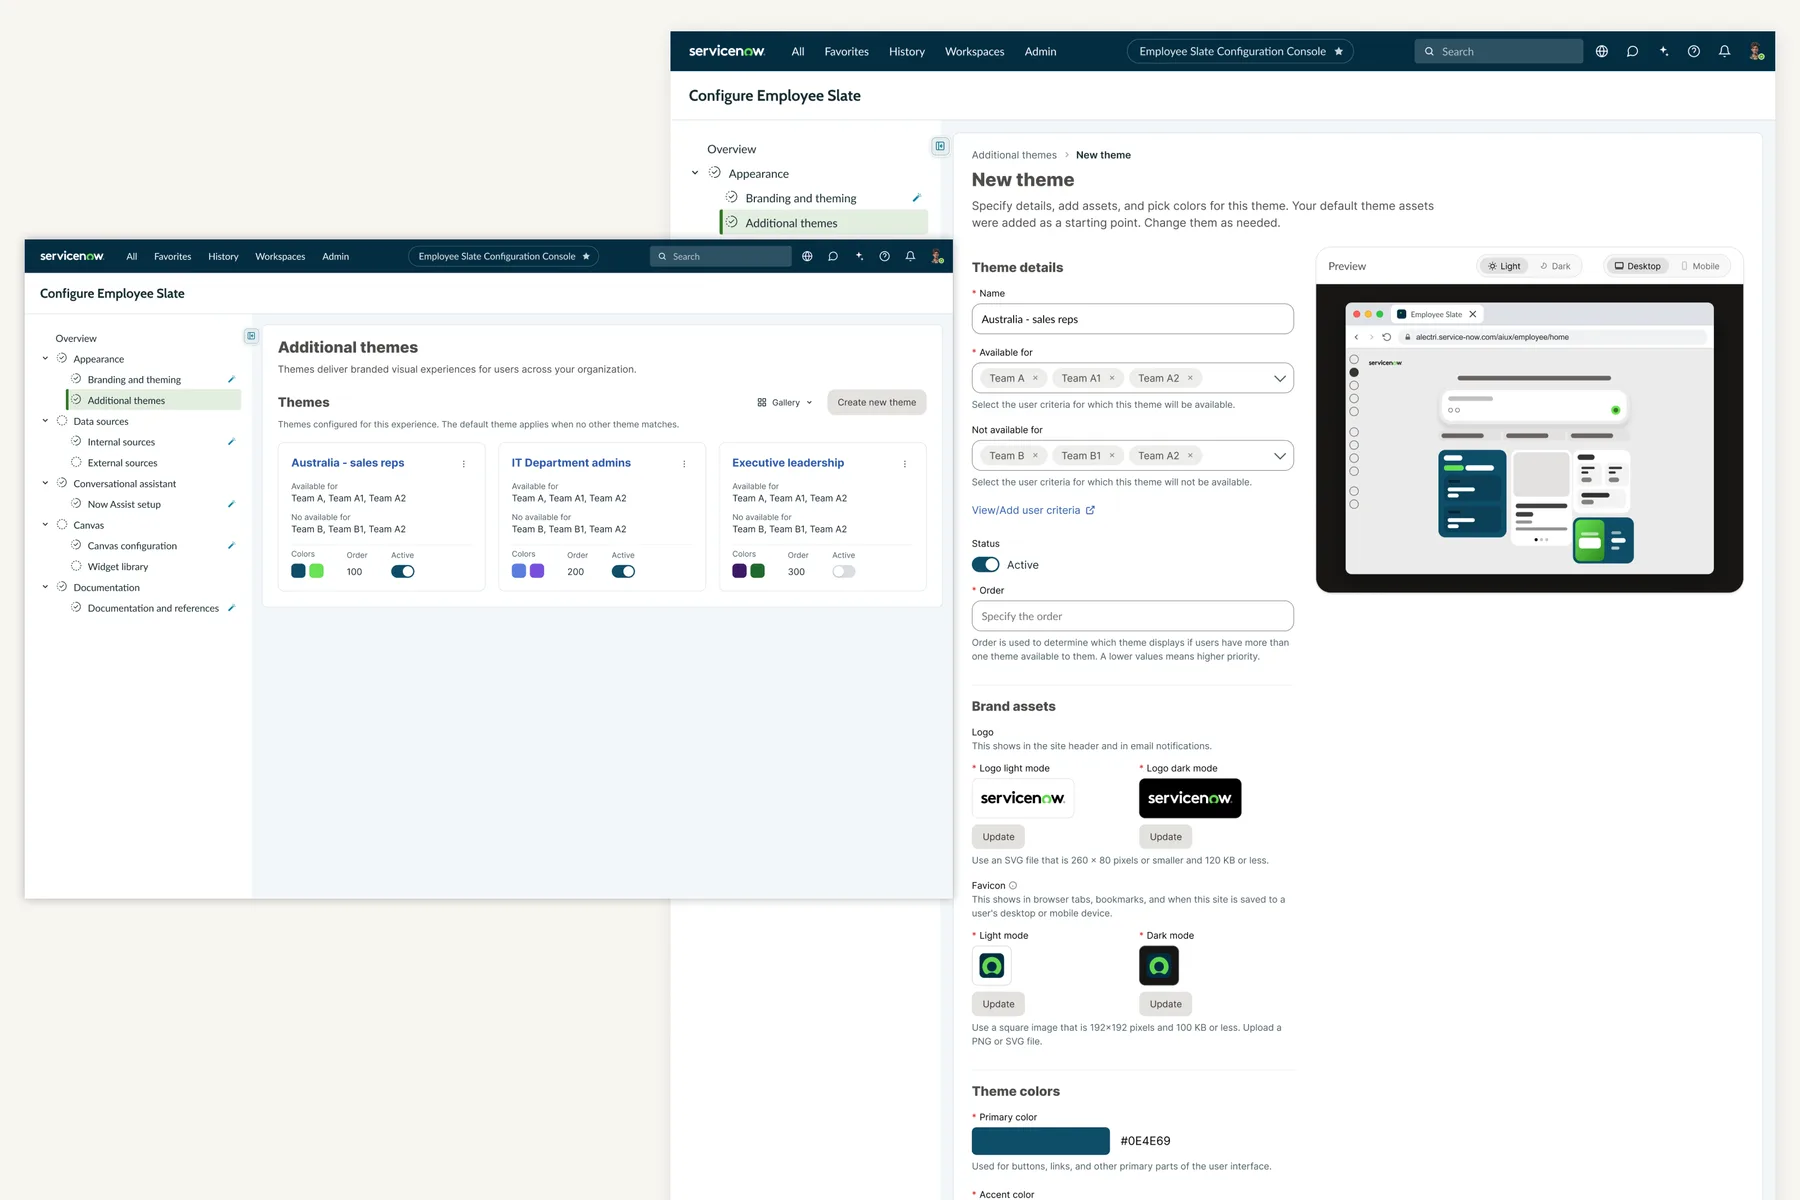Collapse Appearance section in front window
1800x1200 pixels.
45,358
